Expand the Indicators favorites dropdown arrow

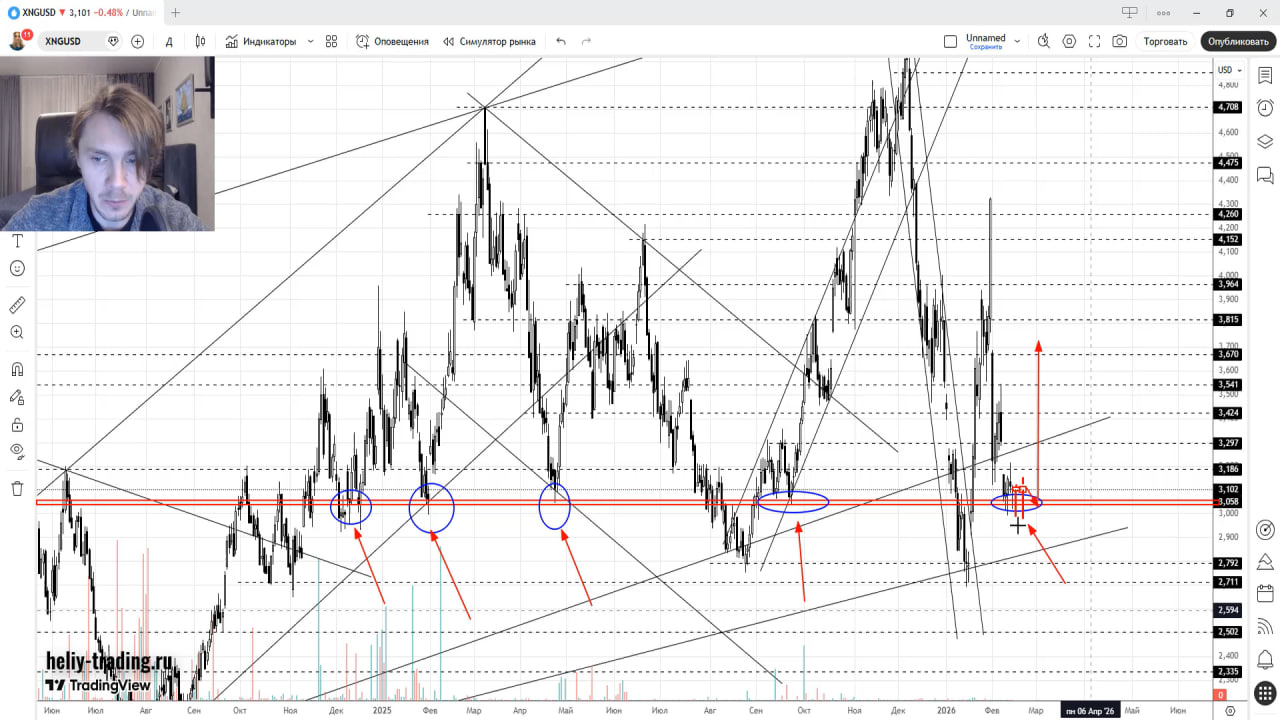(310, 41)
